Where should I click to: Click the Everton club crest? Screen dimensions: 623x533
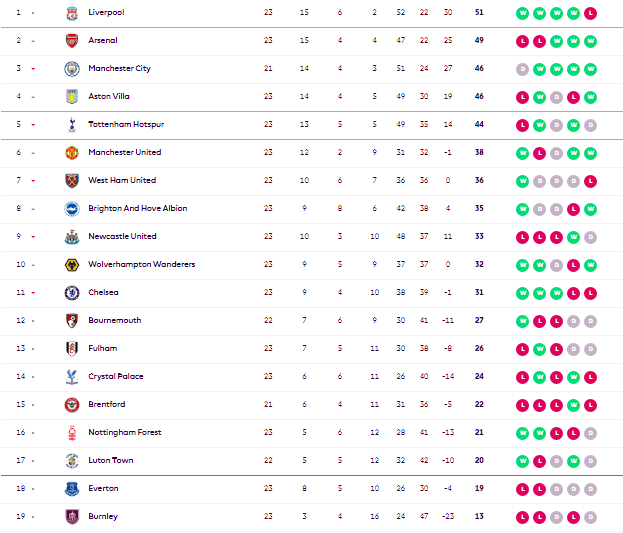(x=72, y=489)
